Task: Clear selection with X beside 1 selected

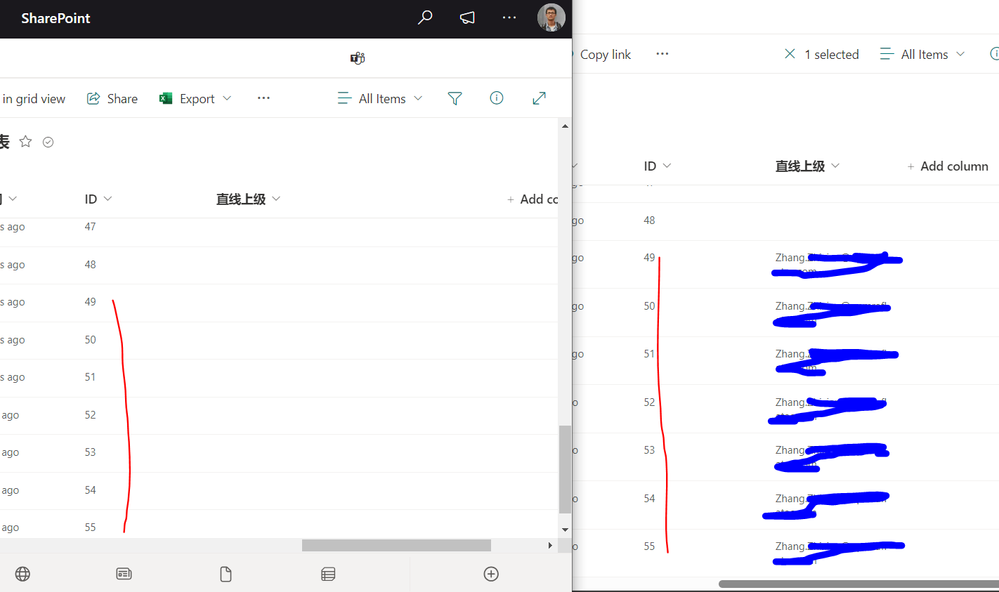Action: pyautogui.click(x=789, y=54)
